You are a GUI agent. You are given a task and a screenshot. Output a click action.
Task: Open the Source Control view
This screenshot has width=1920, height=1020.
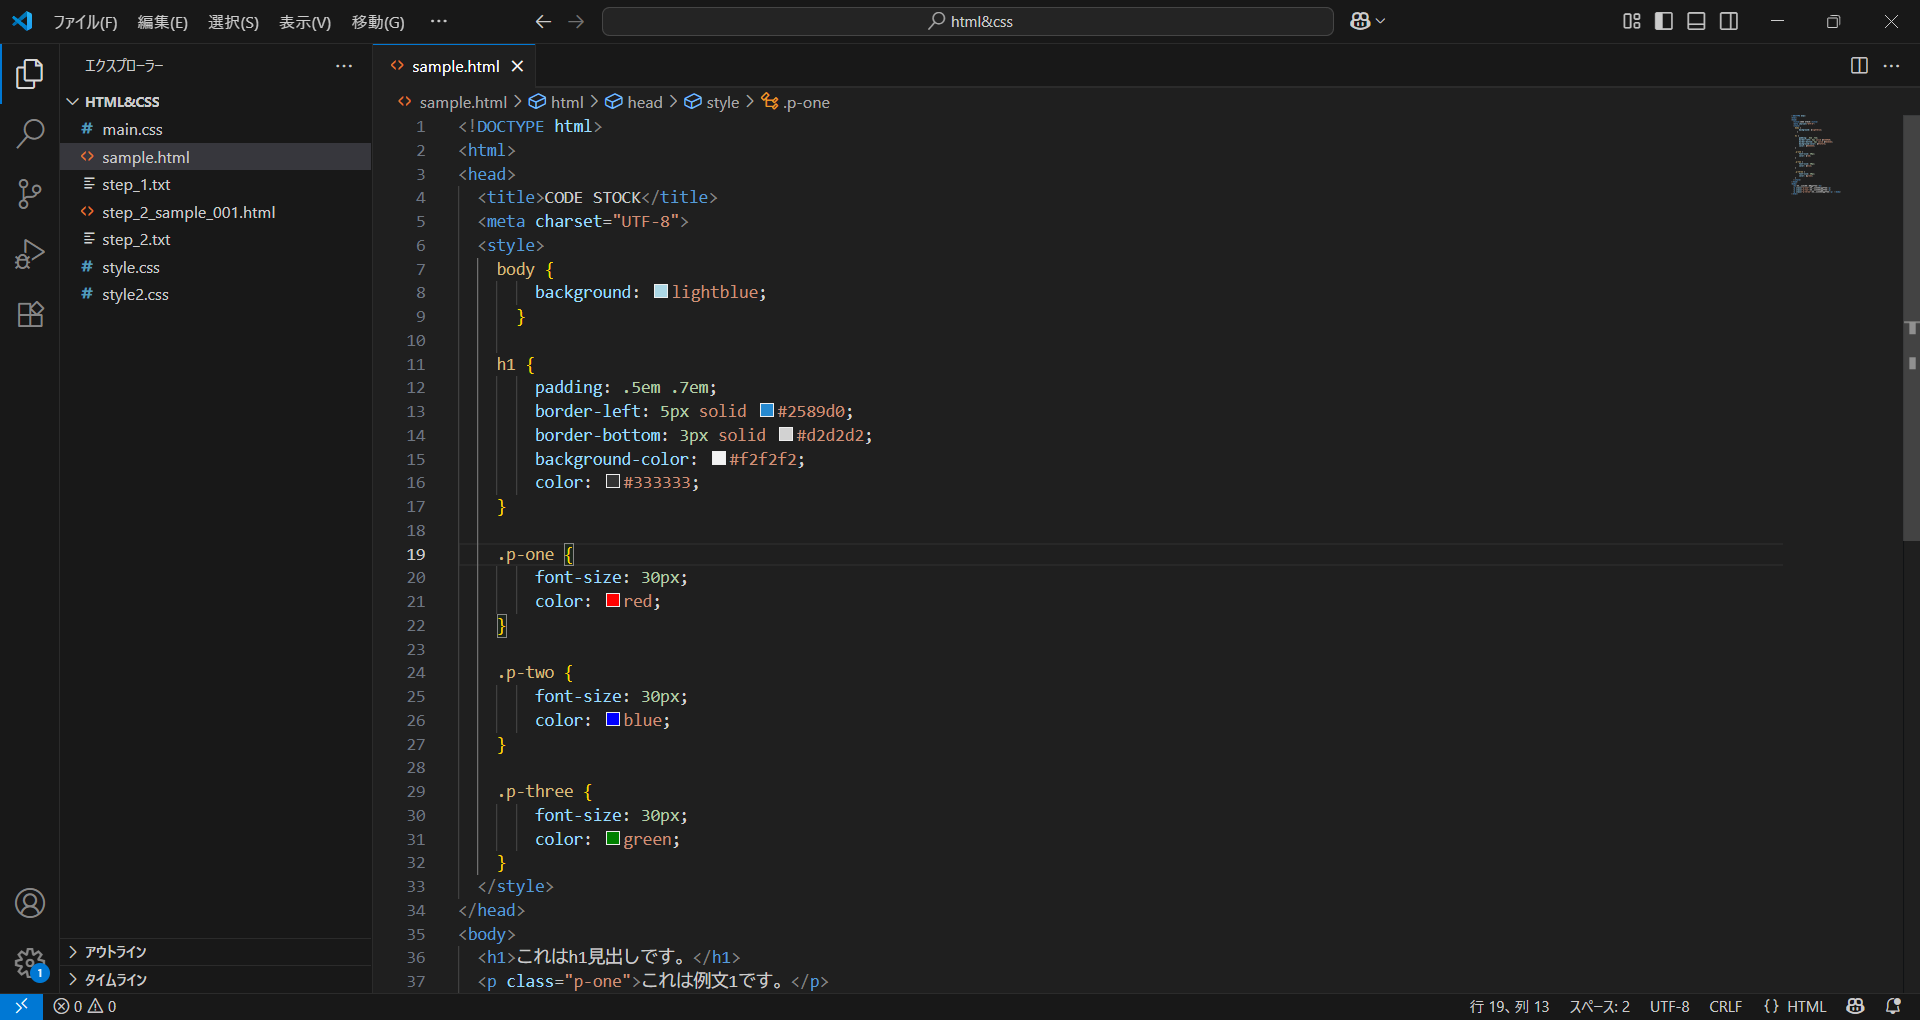(x=30, y=194)
